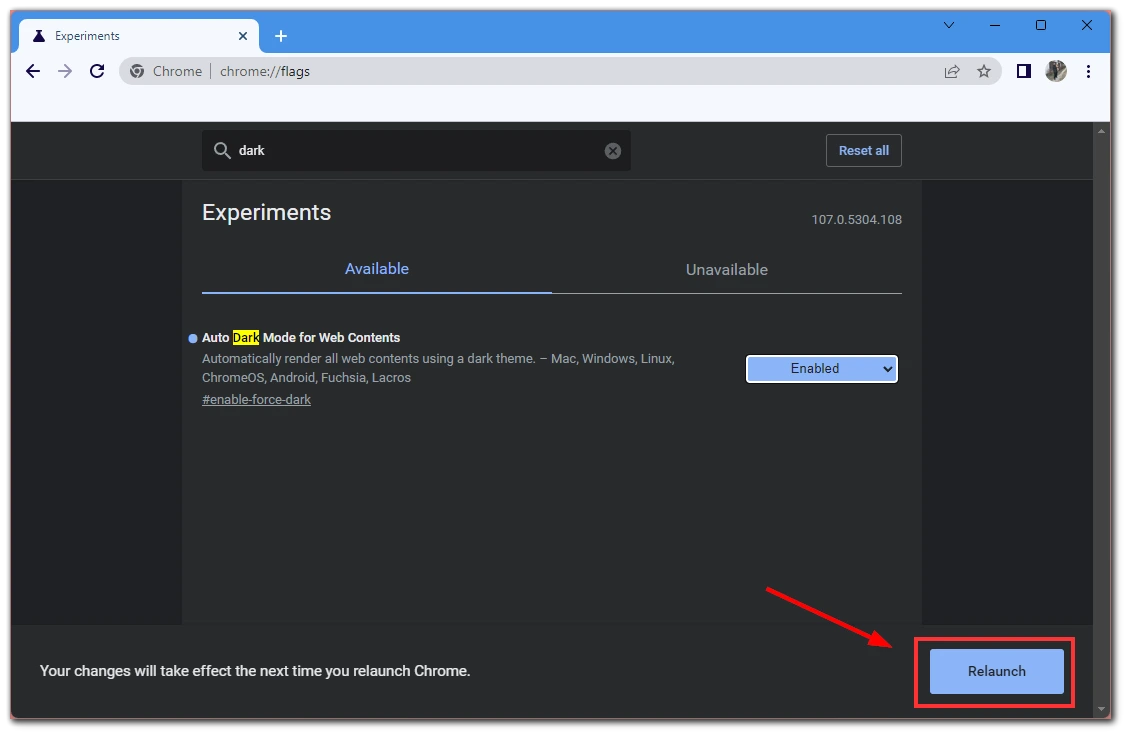Switch to the Available tab
The height and width of the screenshot is (737, 1129).
point(377,269)
